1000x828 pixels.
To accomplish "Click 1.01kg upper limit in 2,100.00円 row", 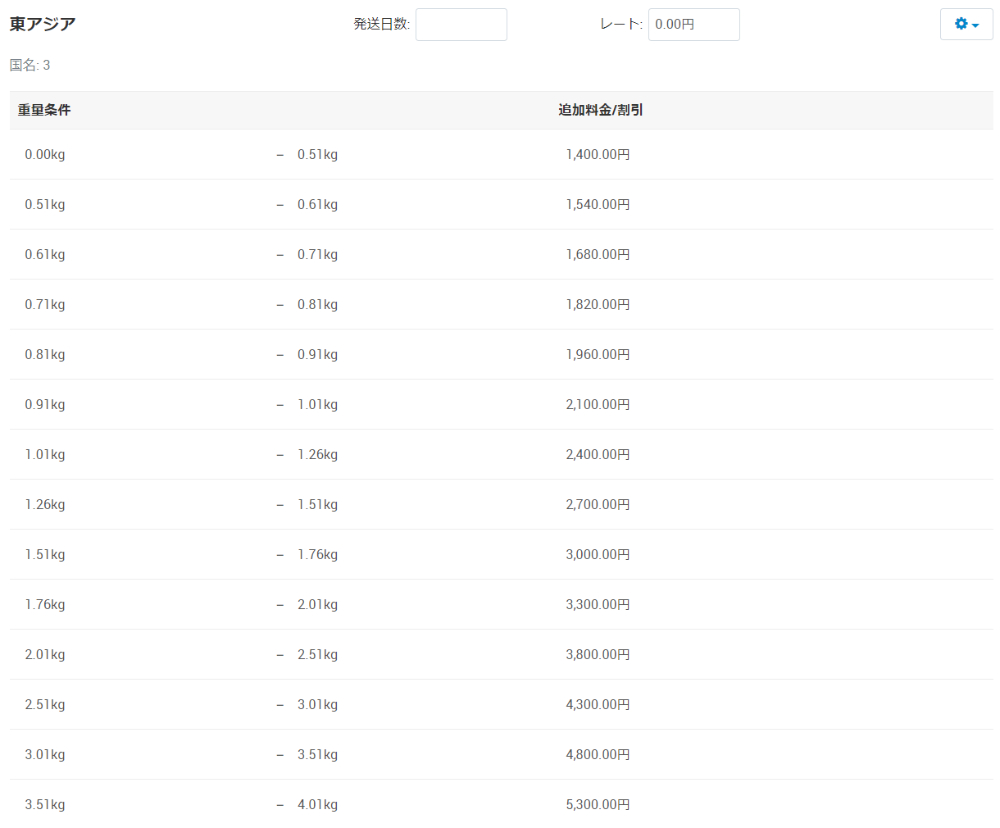I will 318,404.
